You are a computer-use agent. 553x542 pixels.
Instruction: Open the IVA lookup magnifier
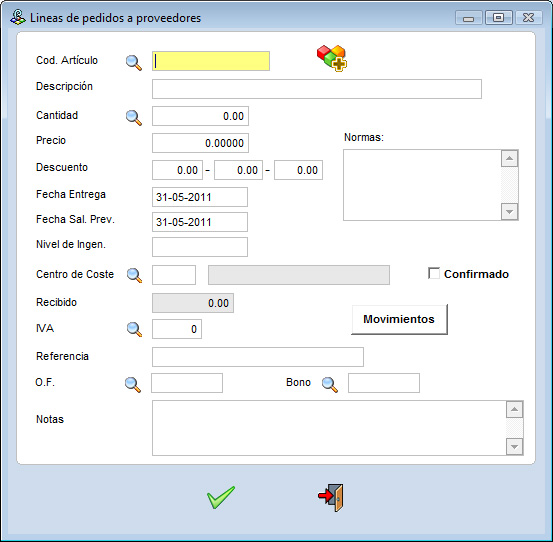[134, 329]
